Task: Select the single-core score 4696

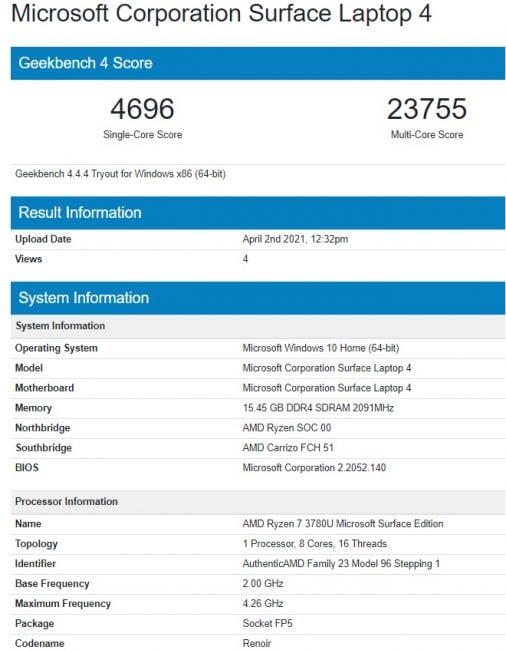Action: point(142,109)
